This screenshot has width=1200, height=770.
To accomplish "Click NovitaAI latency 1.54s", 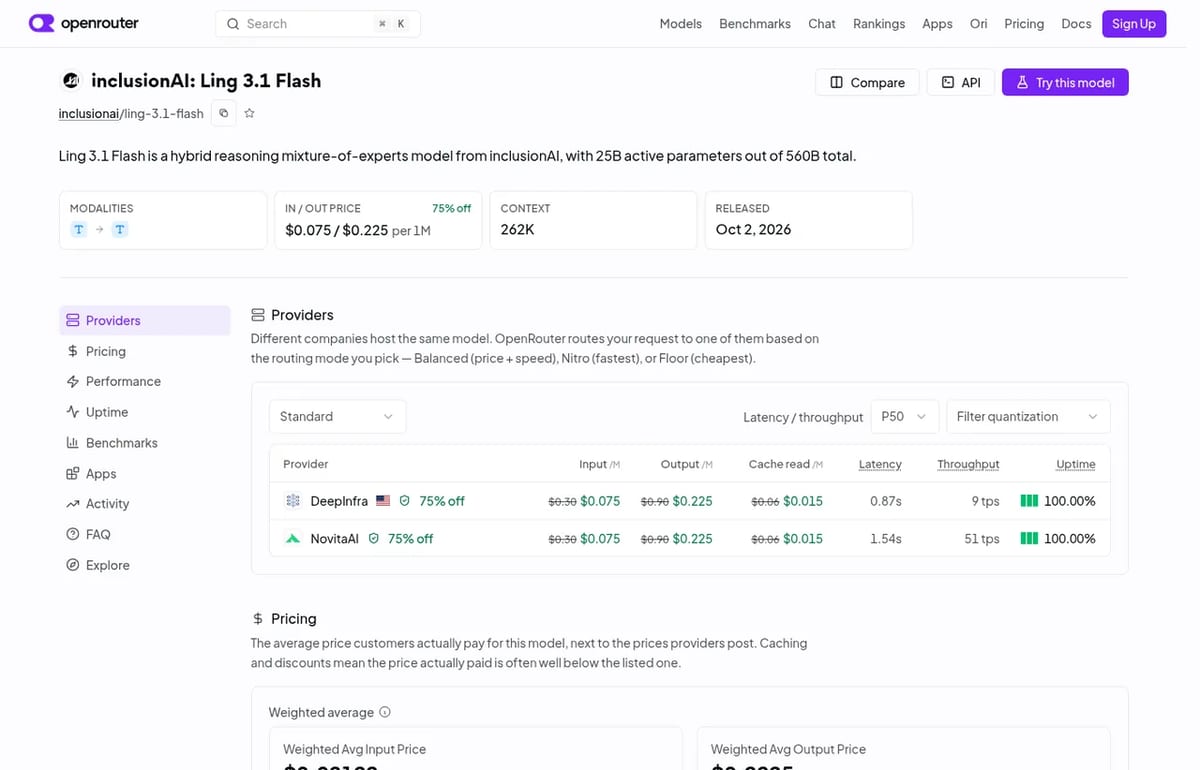I will coord(886,539).
